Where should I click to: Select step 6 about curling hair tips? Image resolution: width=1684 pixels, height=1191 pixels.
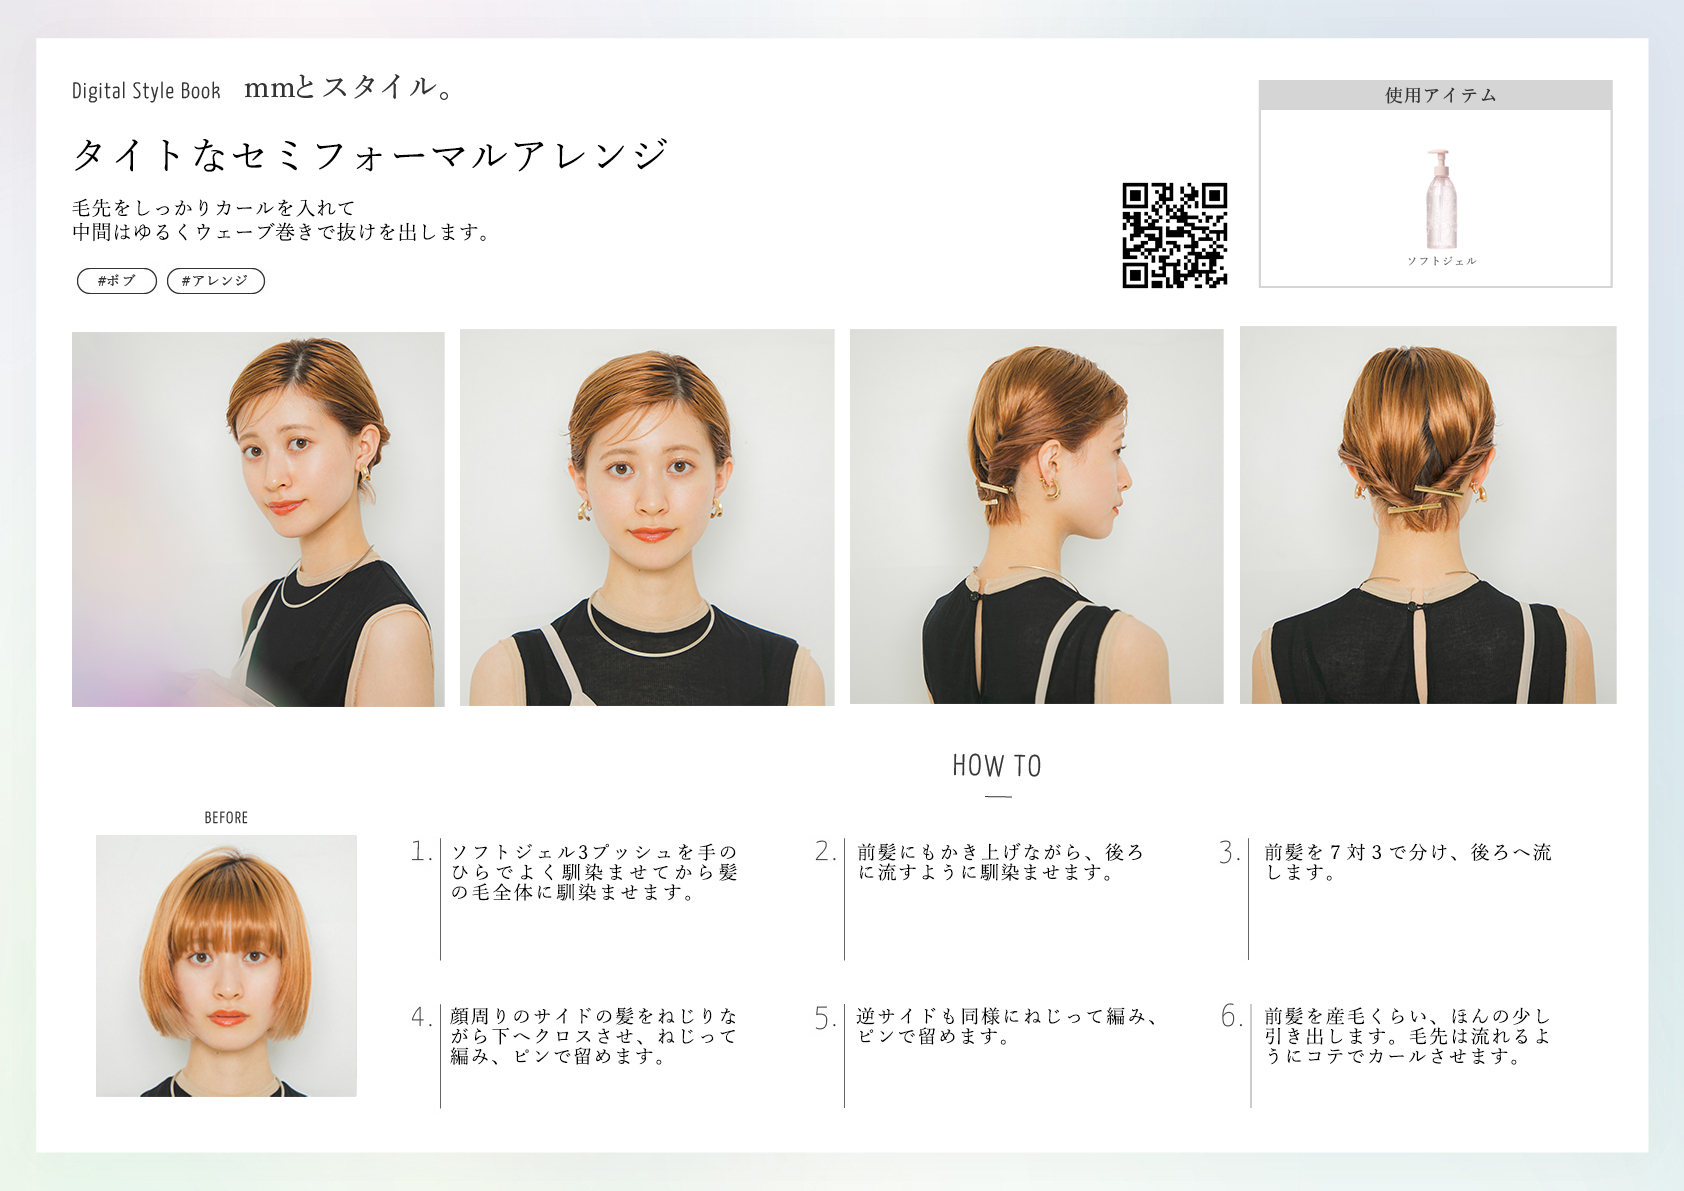(x=1407, y=1036)
